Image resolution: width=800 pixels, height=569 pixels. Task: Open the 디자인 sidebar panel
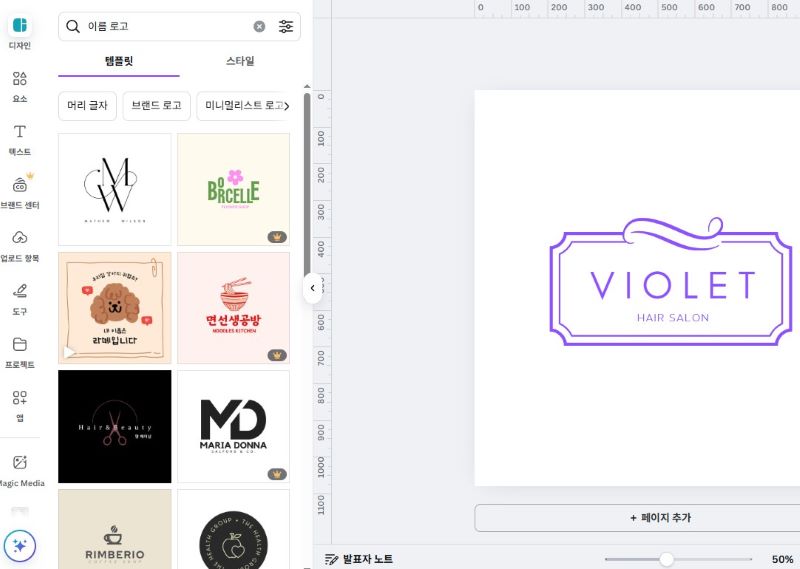coord(20,32)
